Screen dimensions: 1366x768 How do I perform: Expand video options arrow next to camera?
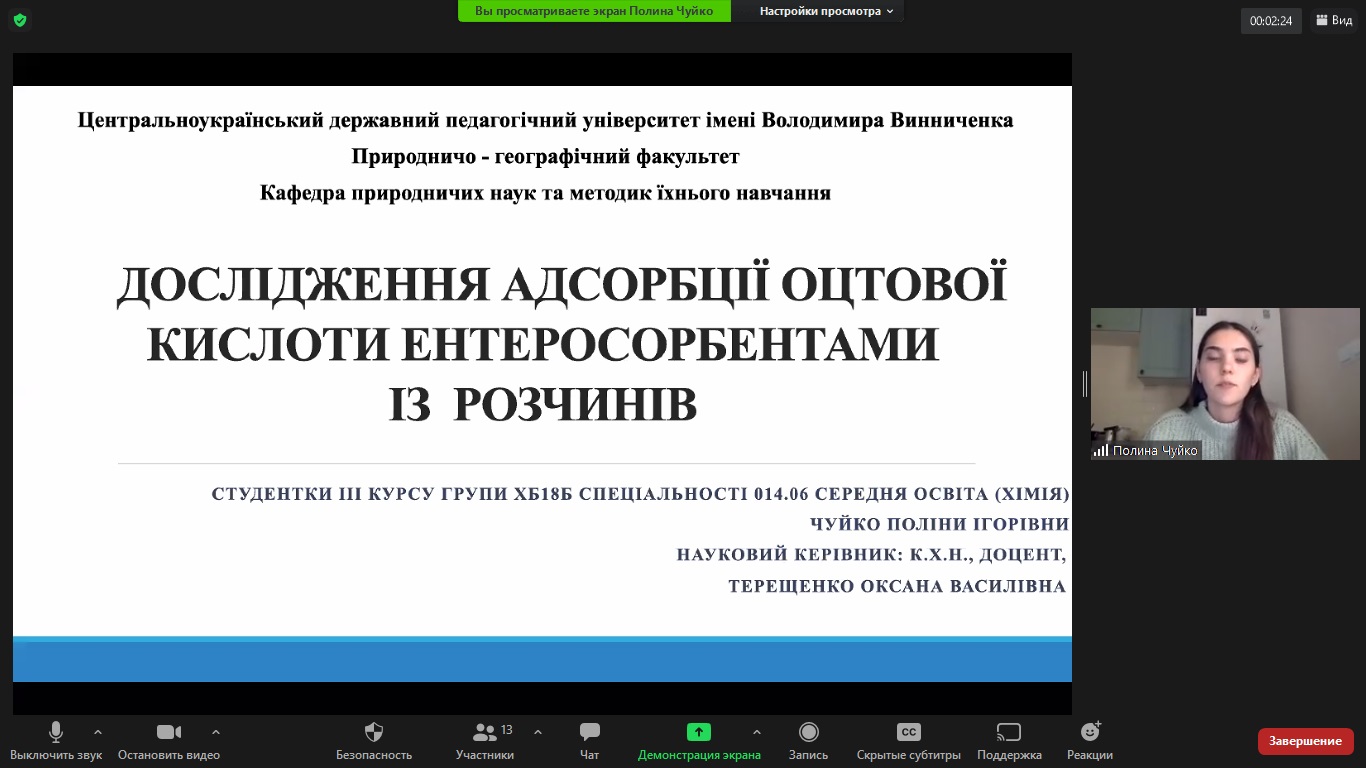(216, 732)
